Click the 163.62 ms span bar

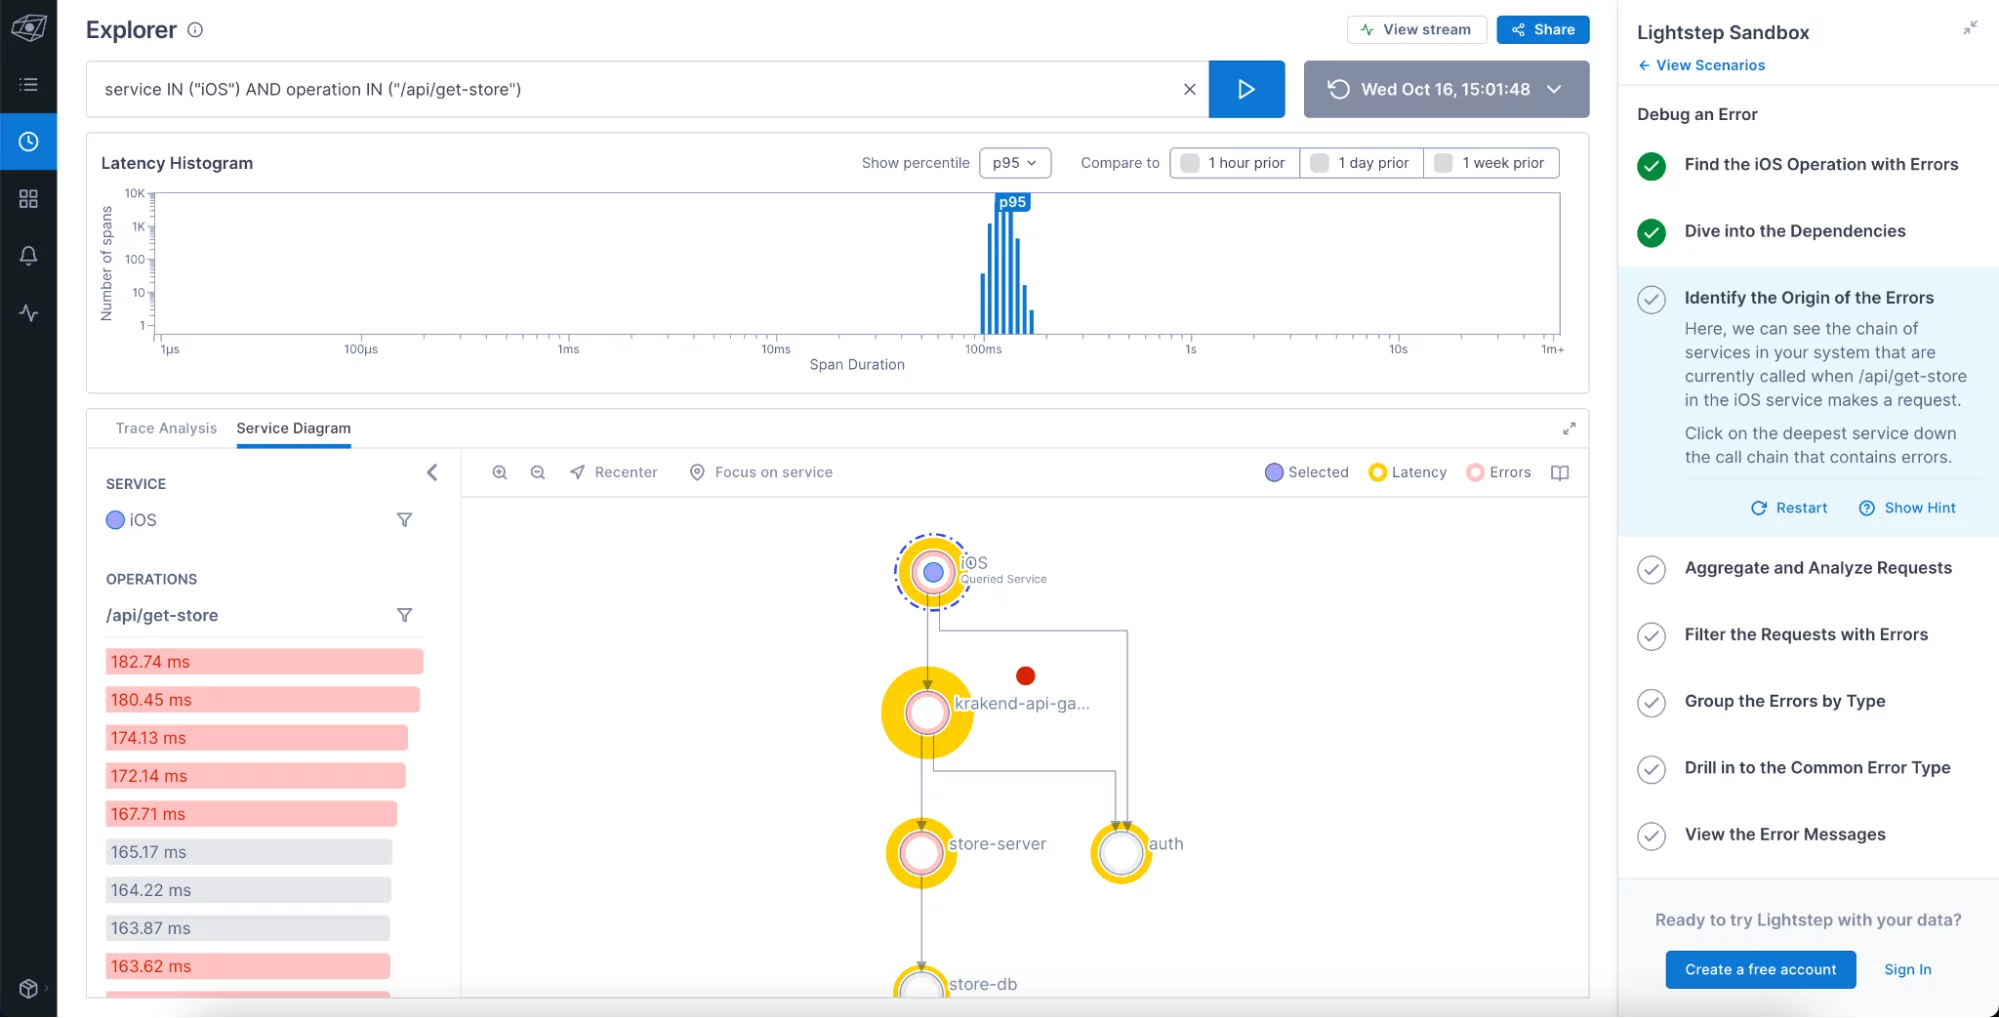point(247,966)
